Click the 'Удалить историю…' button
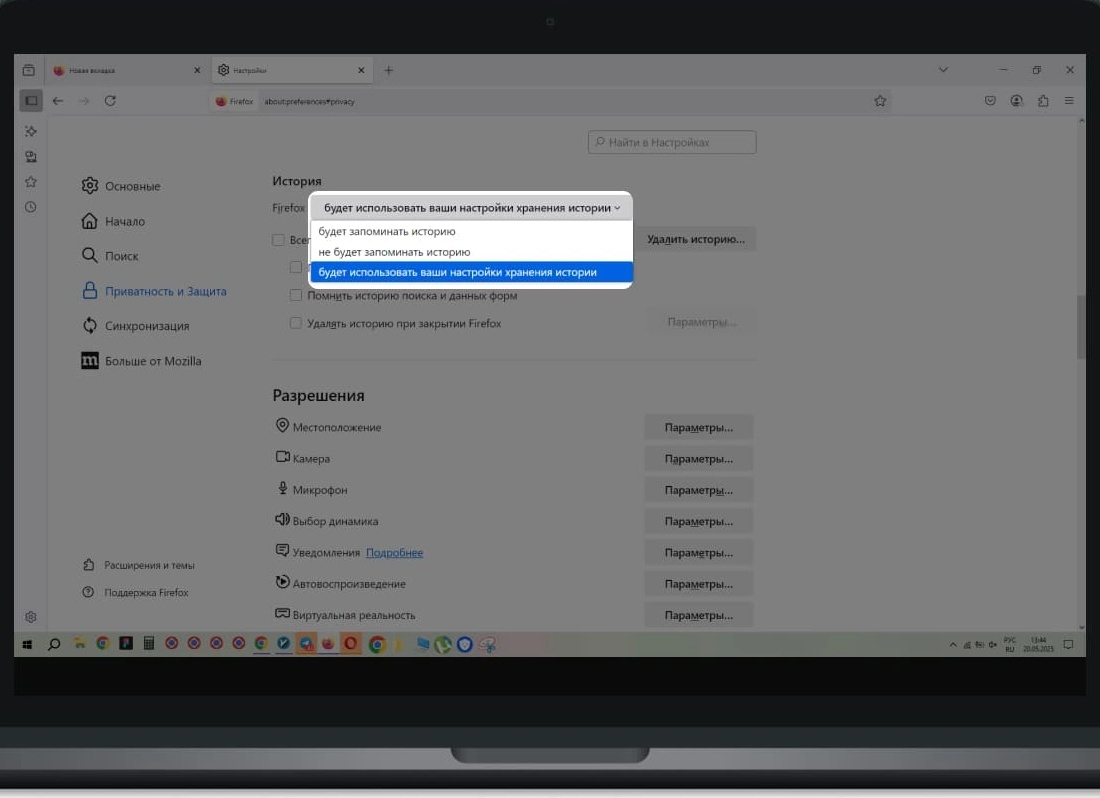The image size is (1100, 798). (x=695, y=239)
